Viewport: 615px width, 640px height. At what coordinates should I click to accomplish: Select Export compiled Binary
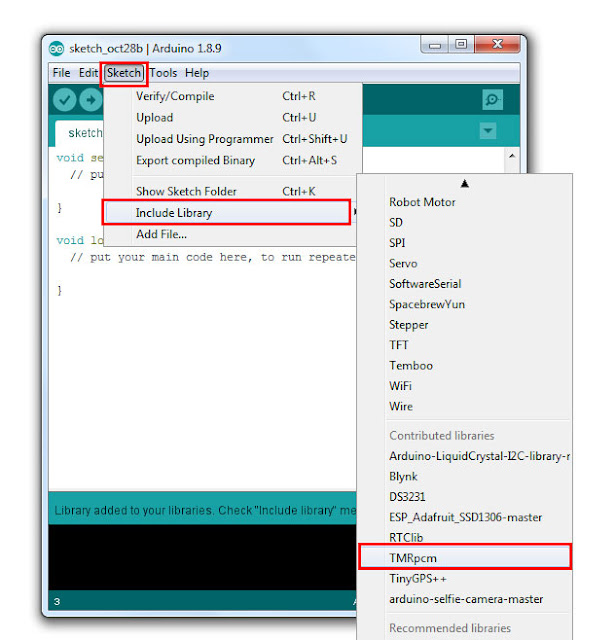(233, 160)
